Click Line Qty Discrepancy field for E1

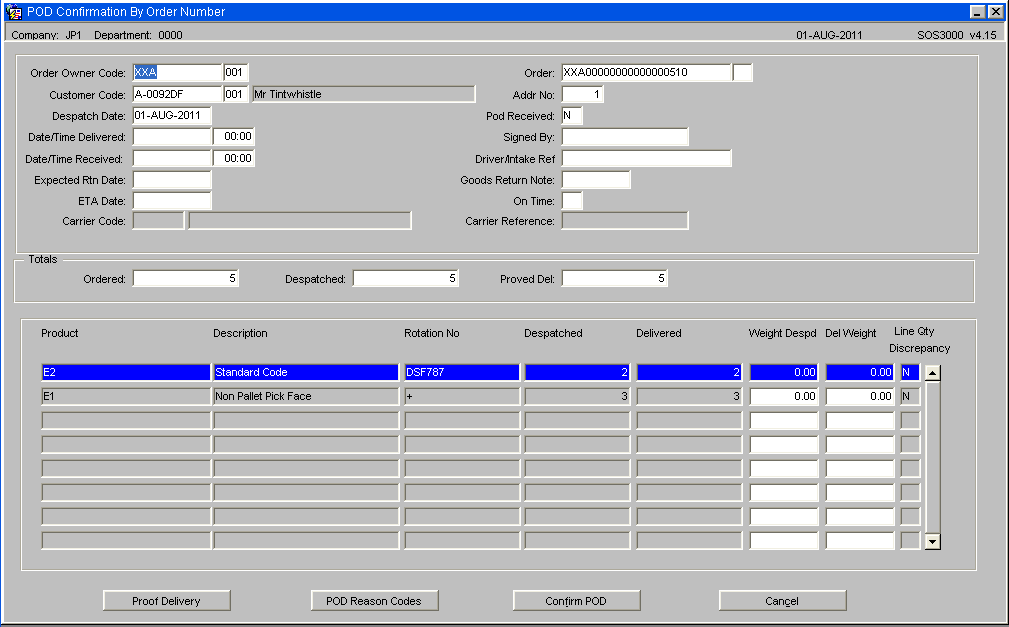tap(910, 396)
